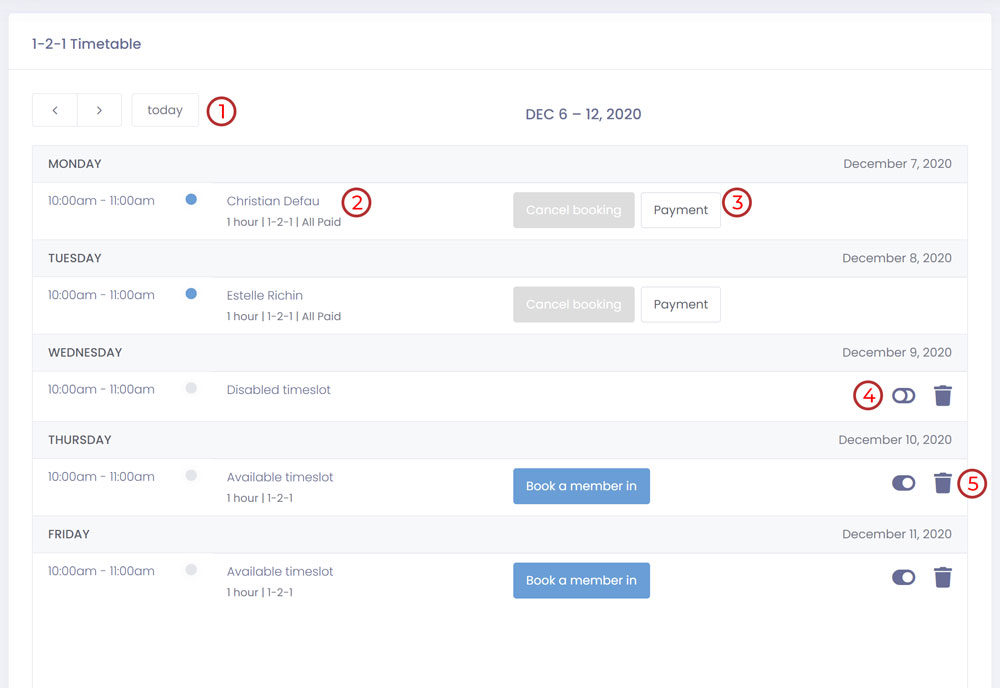Click the DEC 6 – 12, 2020 date range
This screenshot has height=688, width=1000.
583,114
